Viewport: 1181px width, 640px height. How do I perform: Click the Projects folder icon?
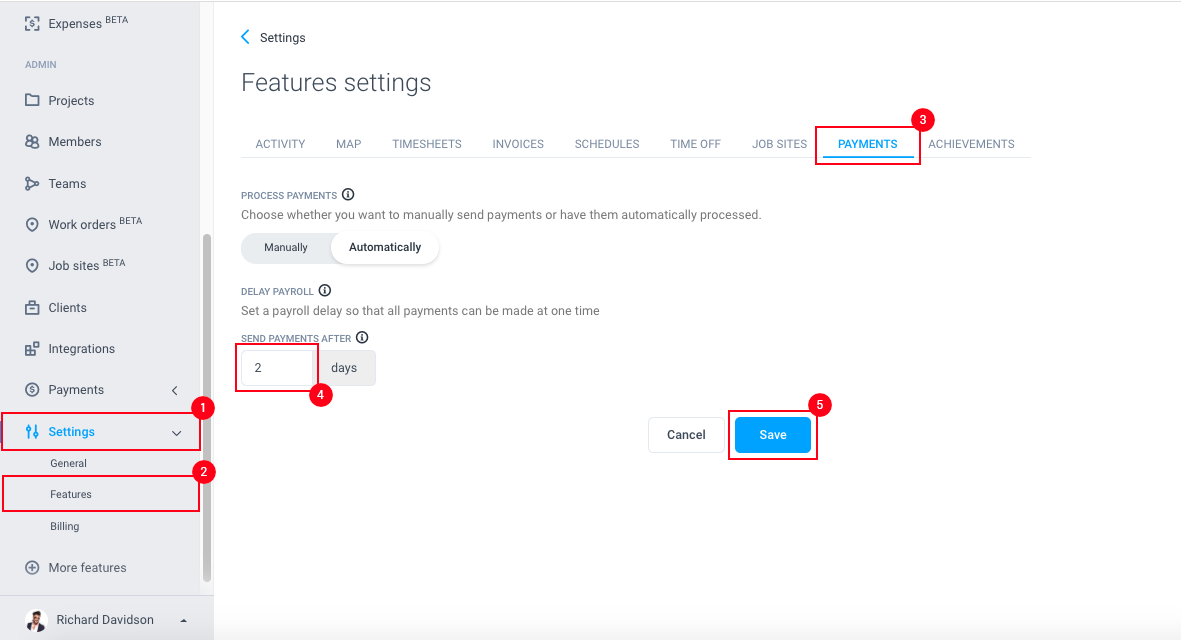[x=32, y=100]
